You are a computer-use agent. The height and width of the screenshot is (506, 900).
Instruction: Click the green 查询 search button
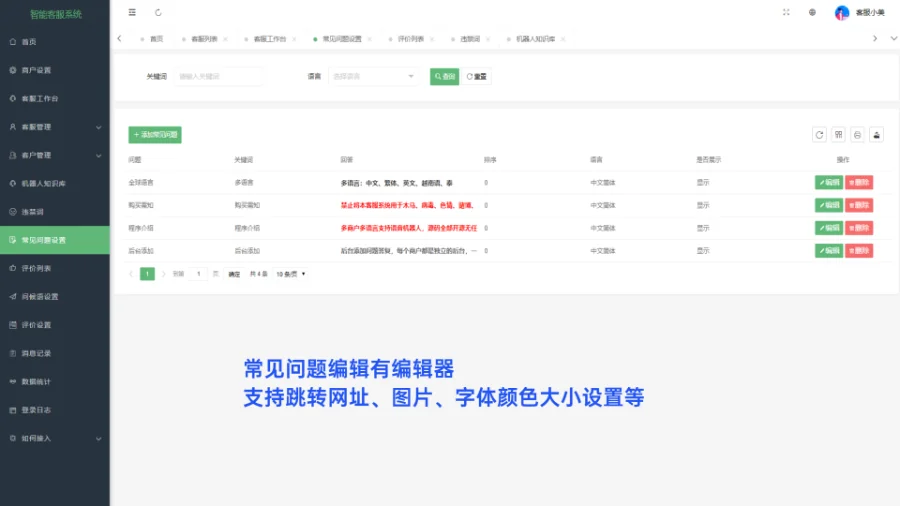(x=445, y=76)
